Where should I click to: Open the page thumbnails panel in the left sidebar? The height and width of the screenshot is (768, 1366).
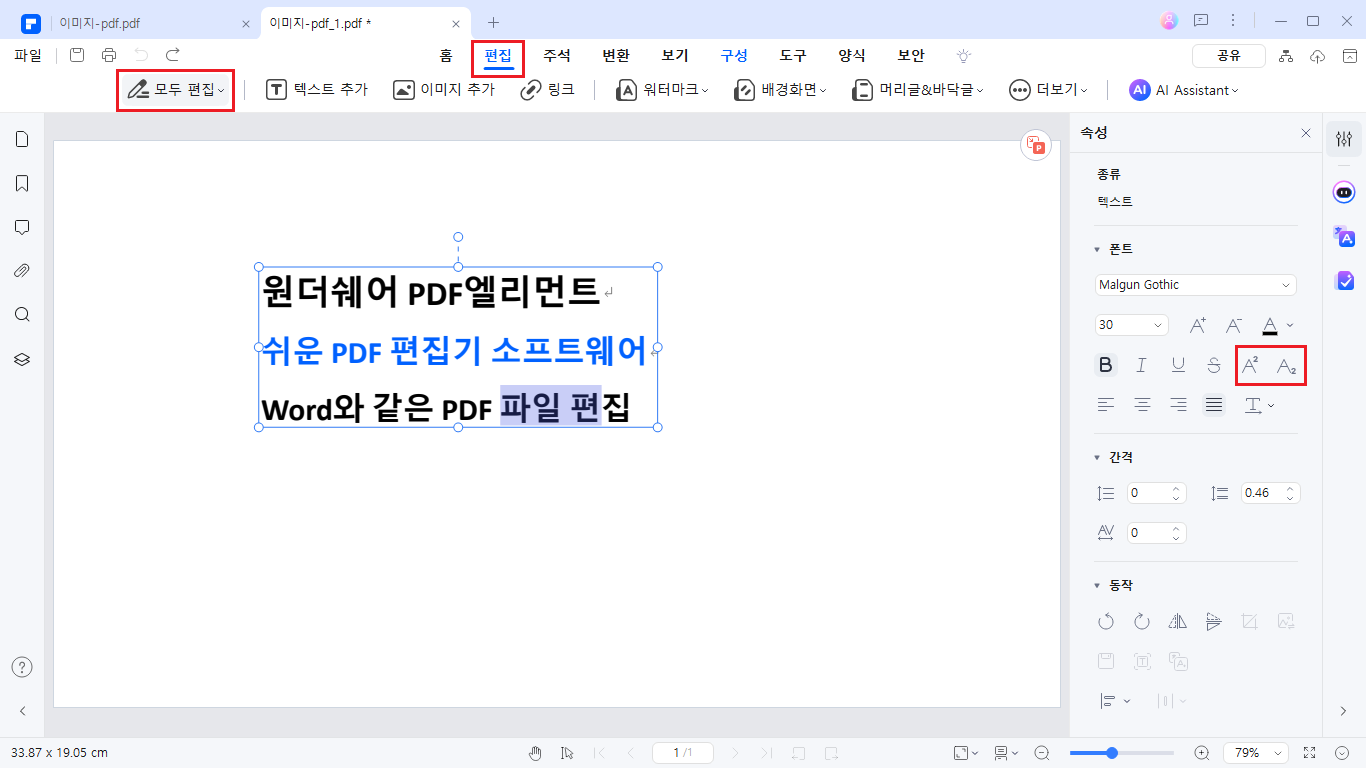(x=22, y=139)
